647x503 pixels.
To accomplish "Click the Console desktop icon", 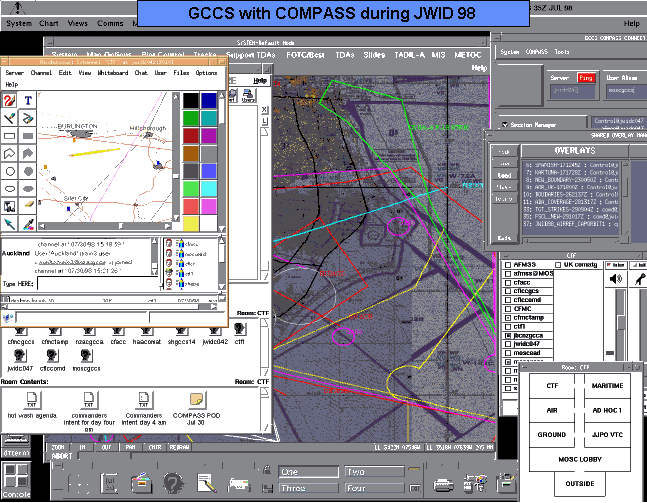I will 16,480.
